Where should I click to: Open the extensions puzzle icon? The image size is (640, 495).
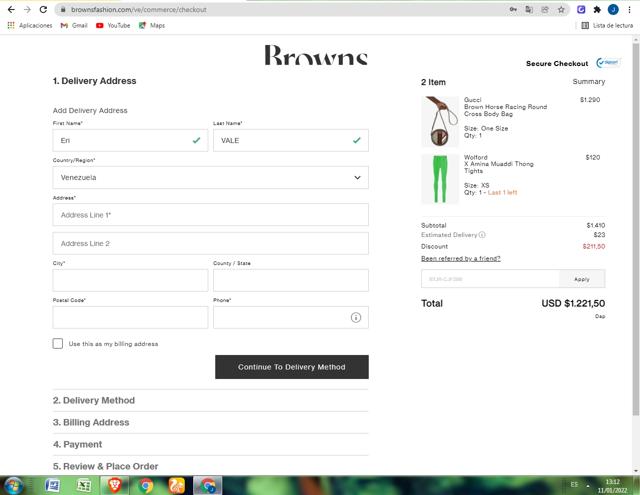(x=597, y=9)
